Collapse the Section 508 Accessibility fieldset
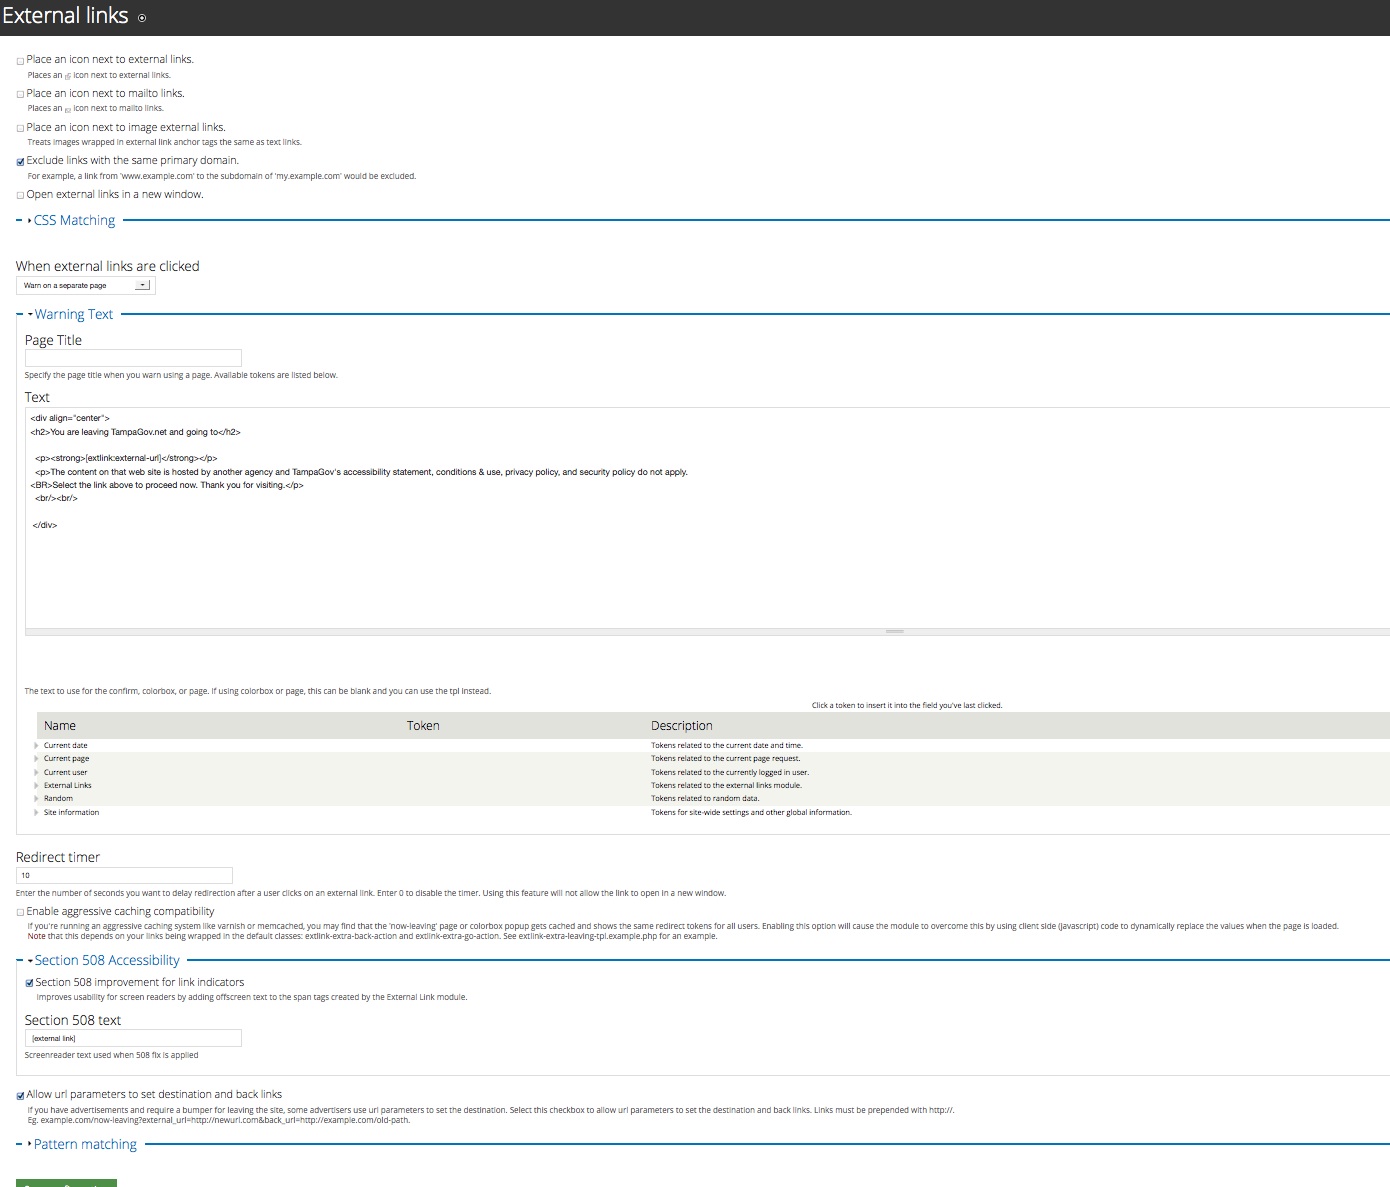The image size is (1390, 1187). click(x=107, y=961)
